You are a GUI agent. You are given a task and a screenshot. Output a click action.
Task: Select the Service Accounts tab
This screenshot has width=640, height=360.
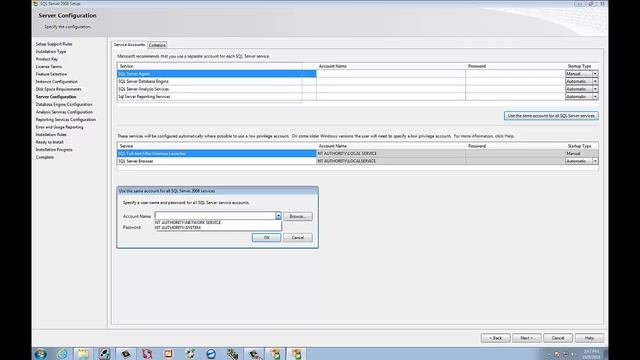click(x=129, y=44)
